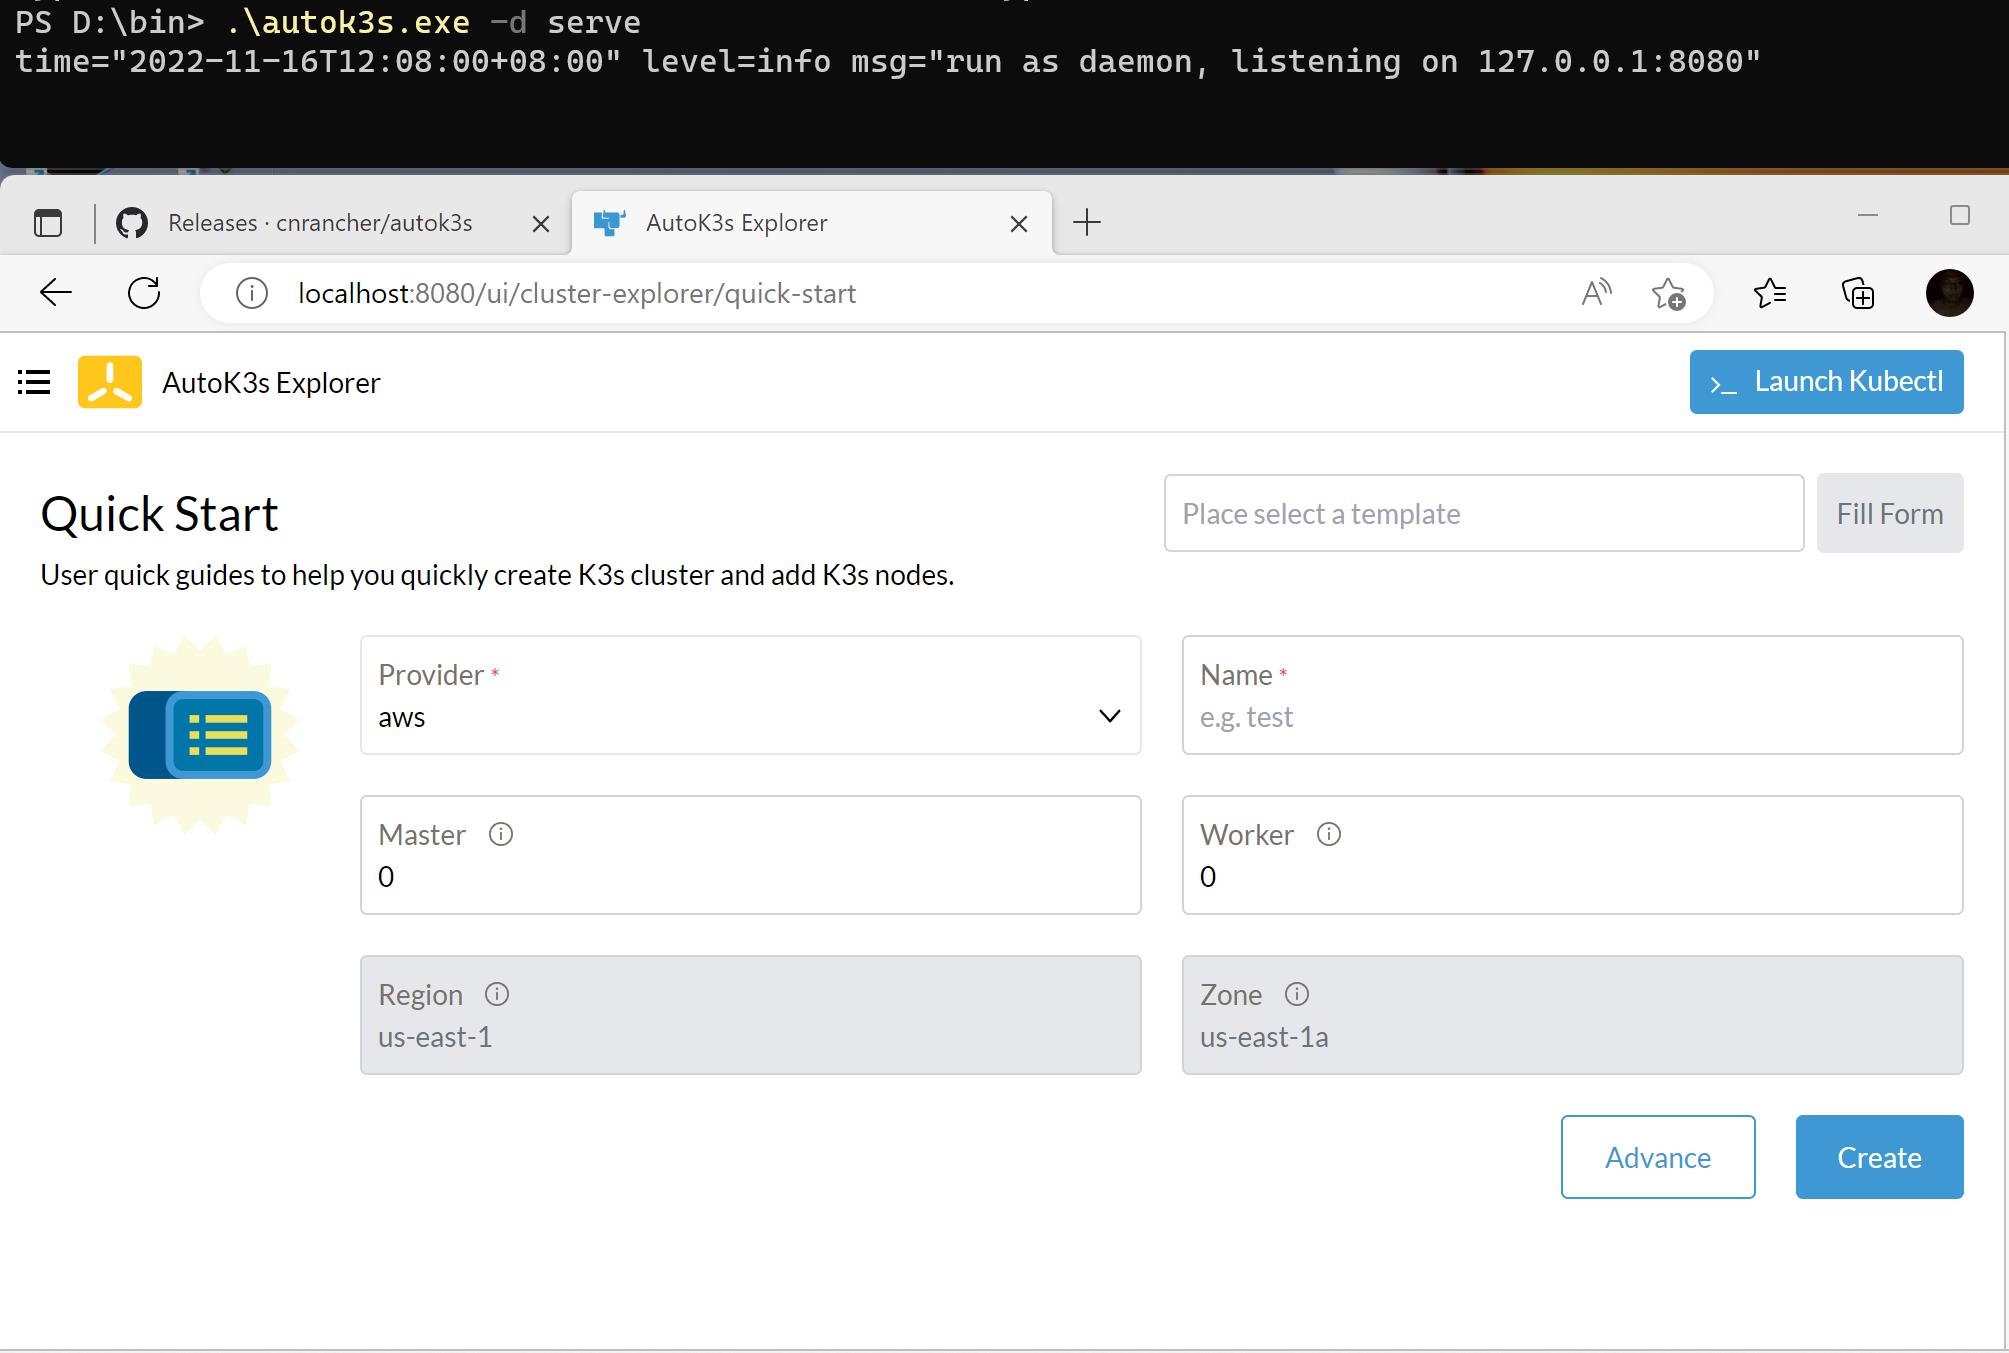Open the browser Collections icon
This screenshot has height=1353, width=2009.
pos(1858,293)
